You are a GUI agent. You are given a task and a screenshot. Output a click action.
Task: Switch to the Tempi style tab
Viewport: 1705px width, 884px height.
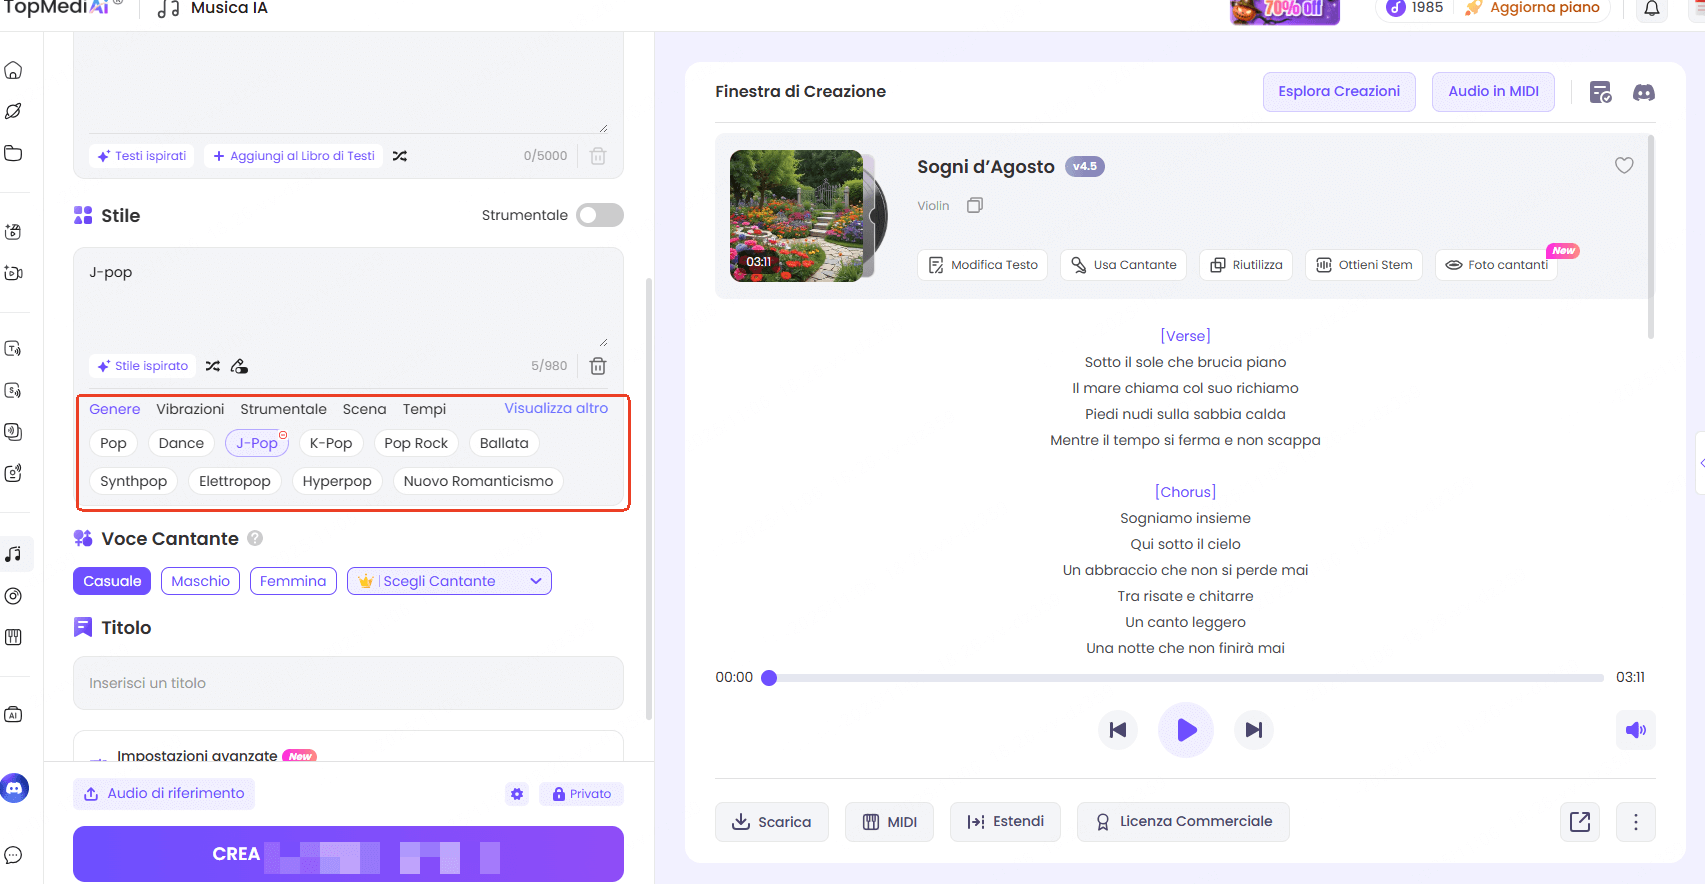click(424, 409)
